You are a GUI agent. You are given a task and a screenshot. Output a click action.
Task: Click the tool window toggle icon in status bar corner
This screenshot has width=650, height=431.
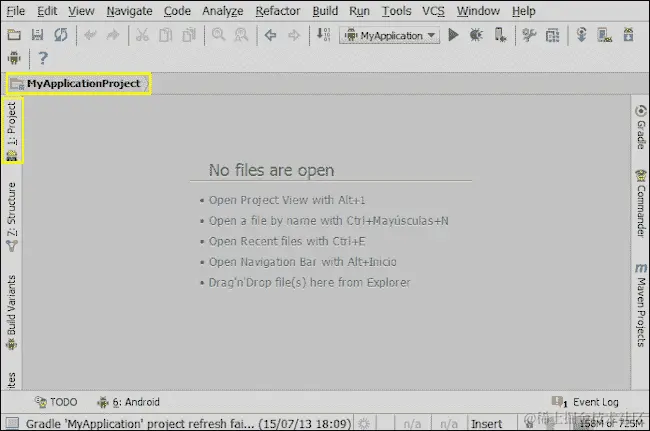coord(12,423)
